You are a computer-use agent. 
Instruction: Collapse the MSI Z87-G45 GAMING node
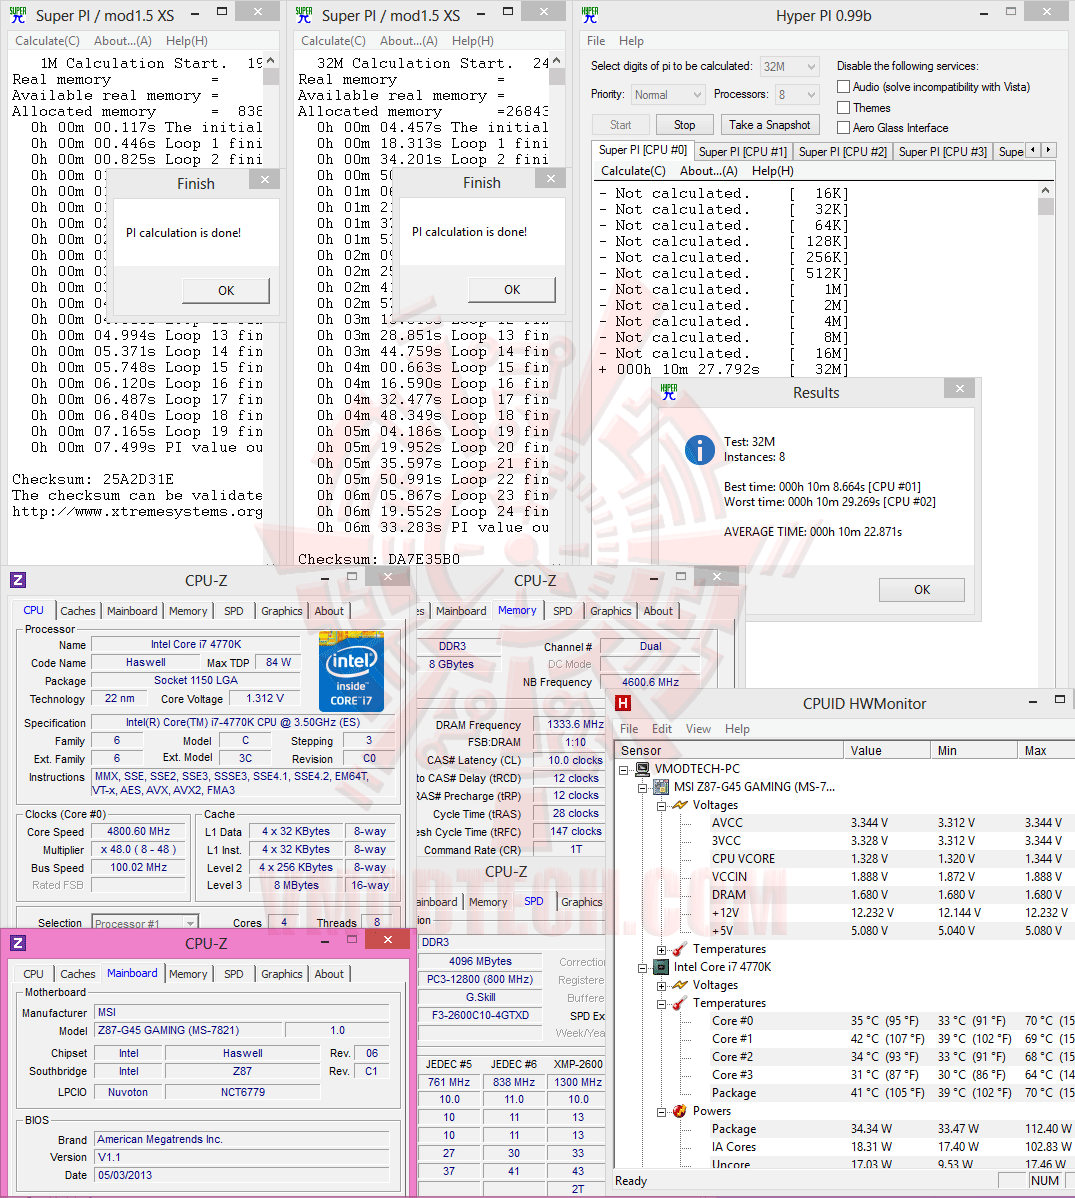(643, 787)
